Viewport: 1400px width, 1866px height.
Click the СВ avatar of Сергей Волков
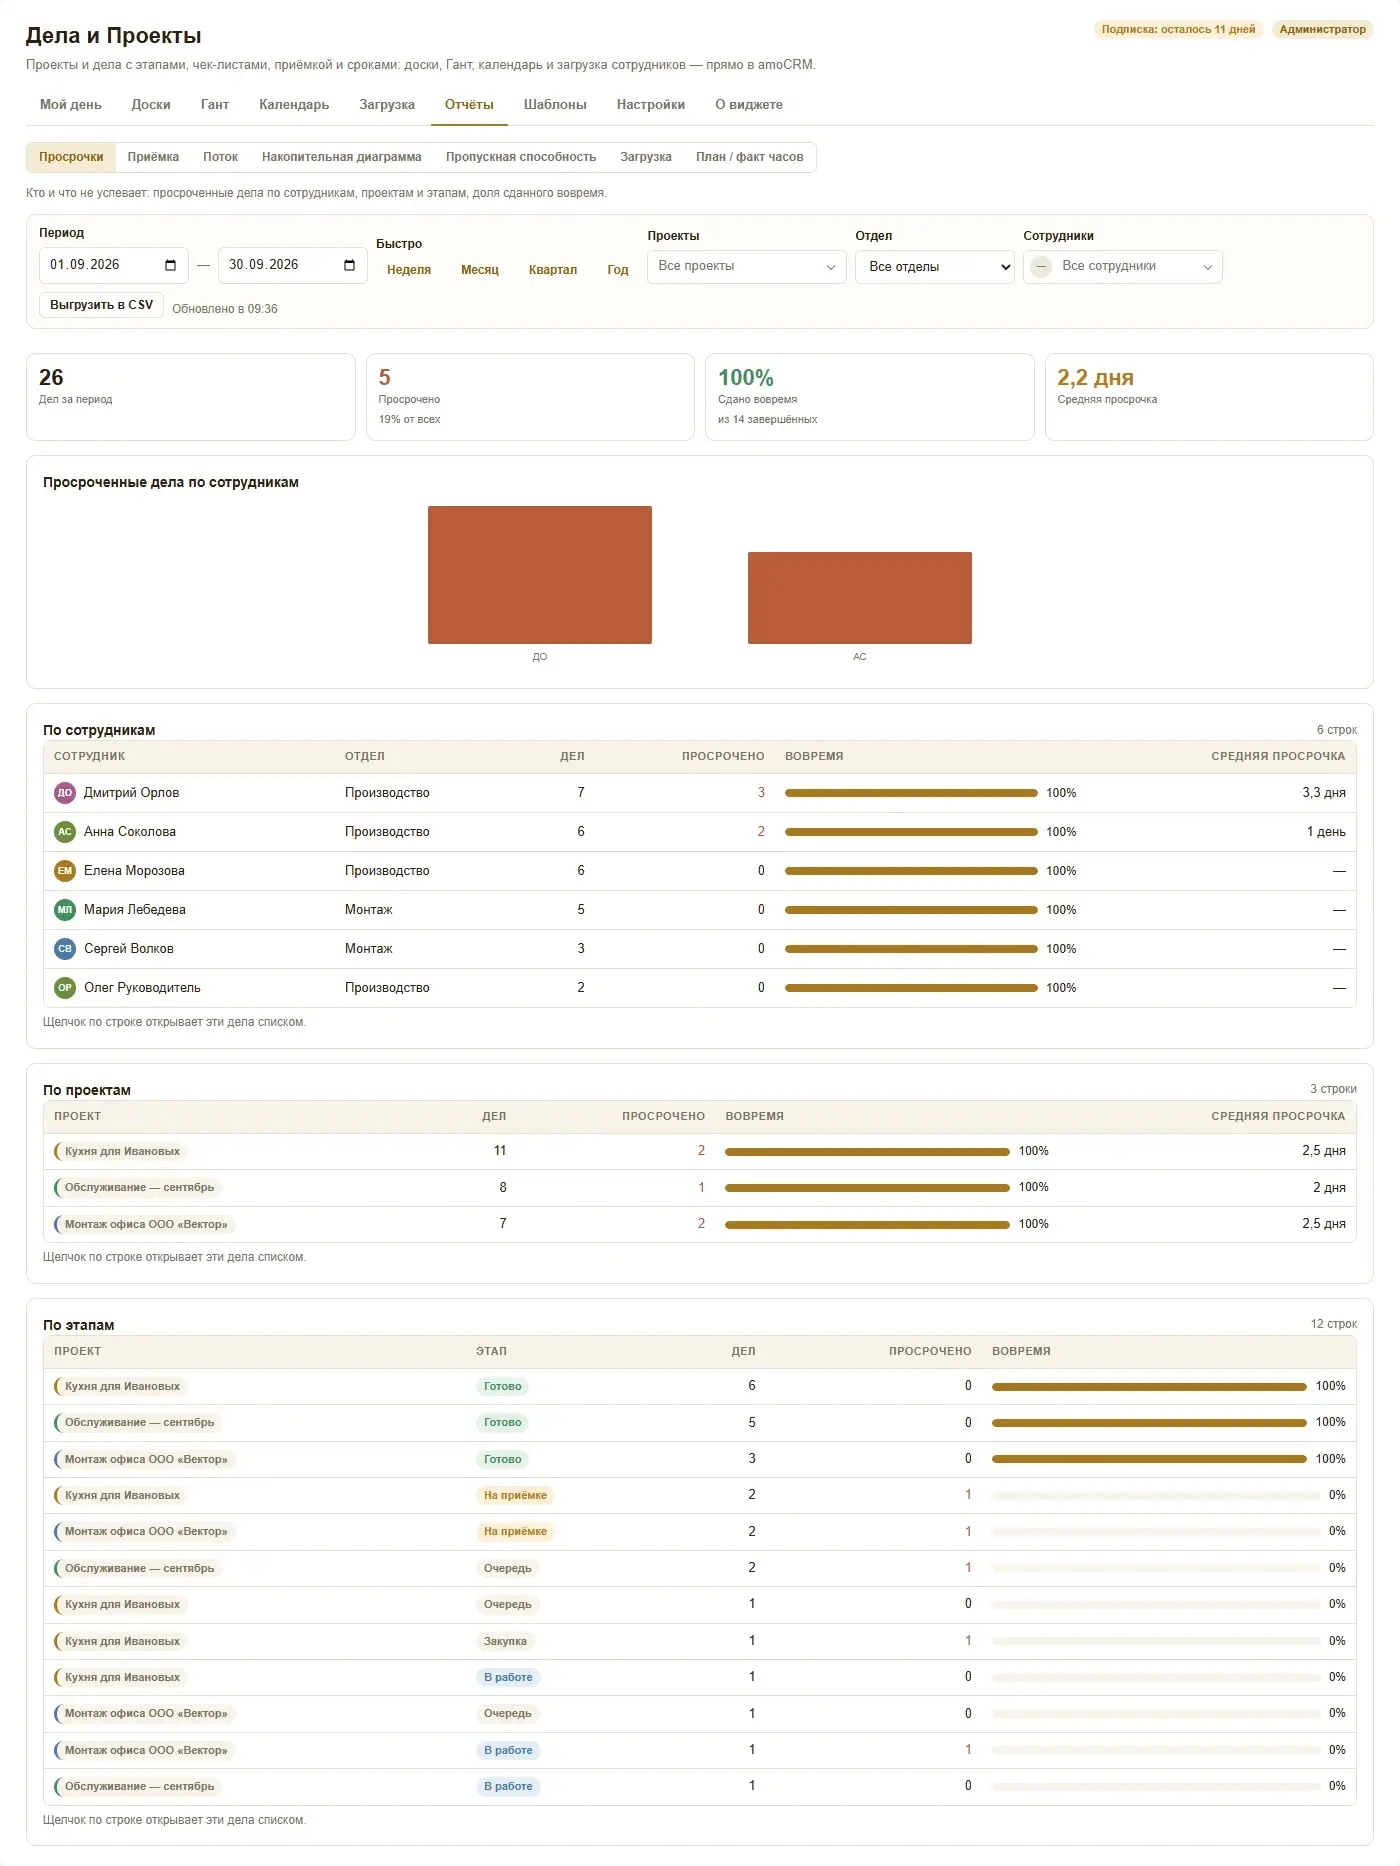pos(65,949)
